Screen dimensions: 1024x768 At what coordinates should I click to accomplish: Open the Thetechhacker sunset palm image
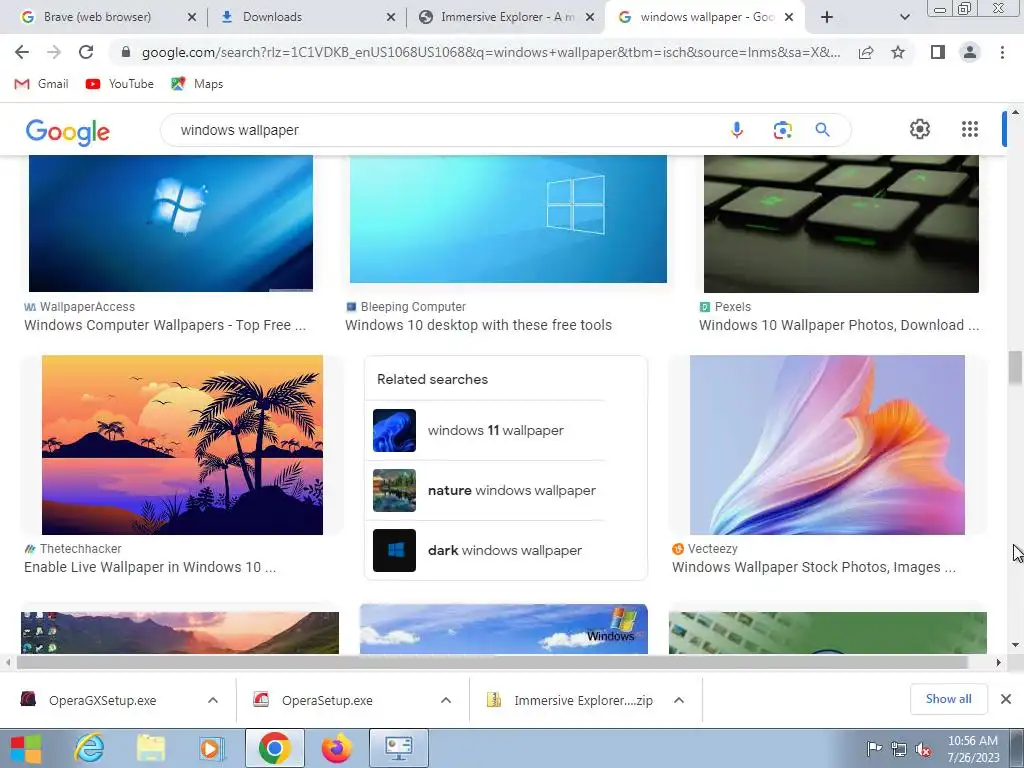[x=182, y=445]
